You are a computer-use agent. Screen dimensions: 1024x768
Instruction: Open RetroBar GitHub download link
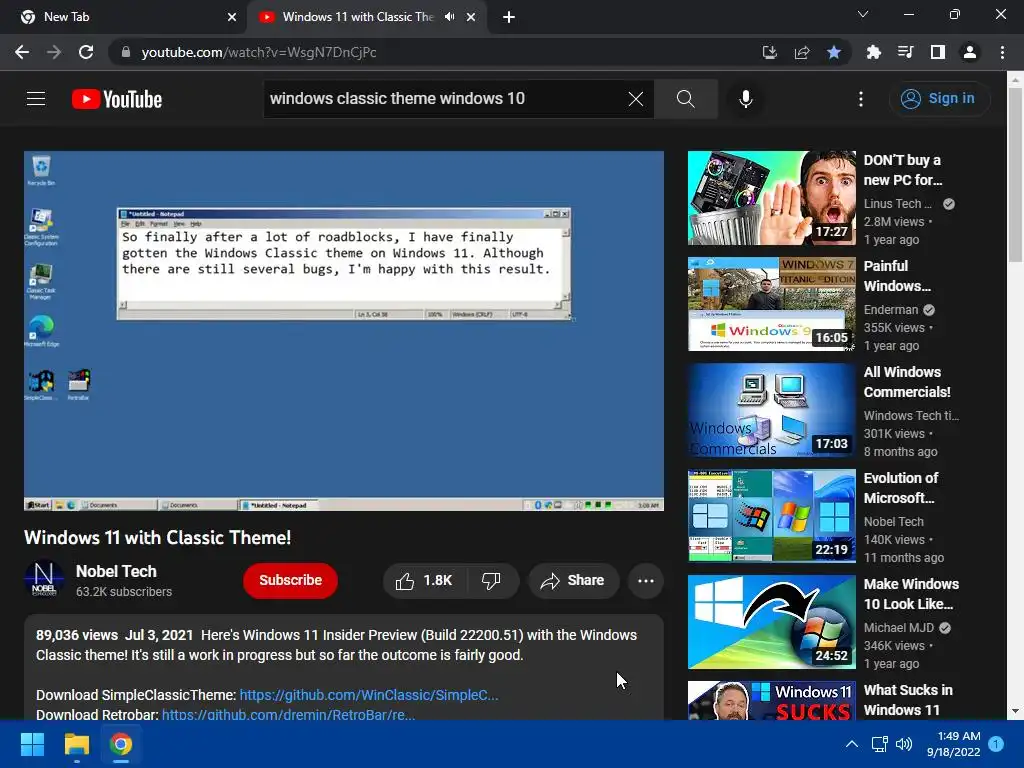click(x=288, y=714)
